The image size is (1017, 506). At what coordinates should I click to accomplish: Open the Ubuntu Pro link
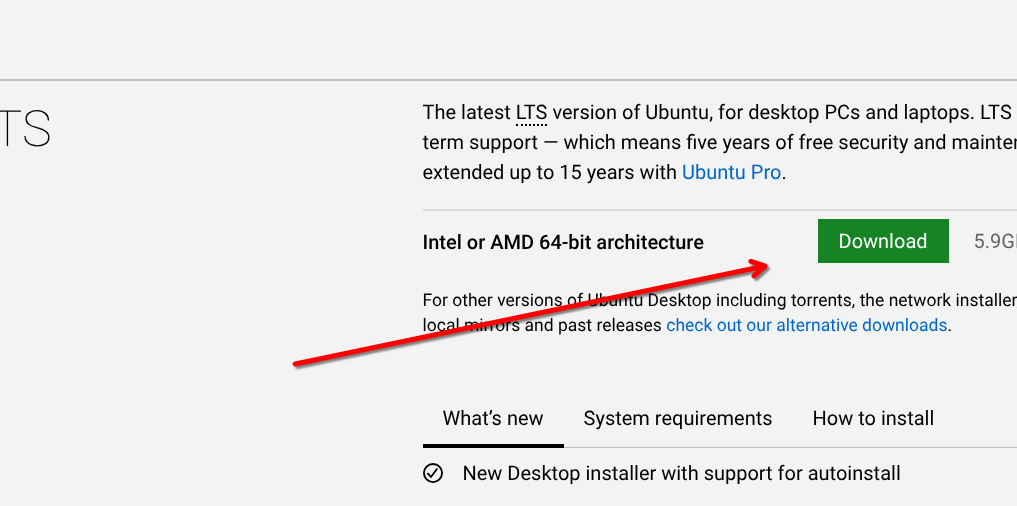[x=731, y=172]
